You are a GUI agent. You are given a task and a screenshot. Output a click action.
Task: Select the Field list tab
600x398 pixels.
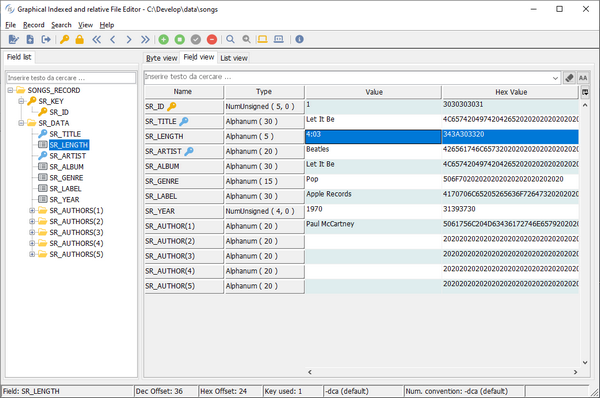point(19,57)
